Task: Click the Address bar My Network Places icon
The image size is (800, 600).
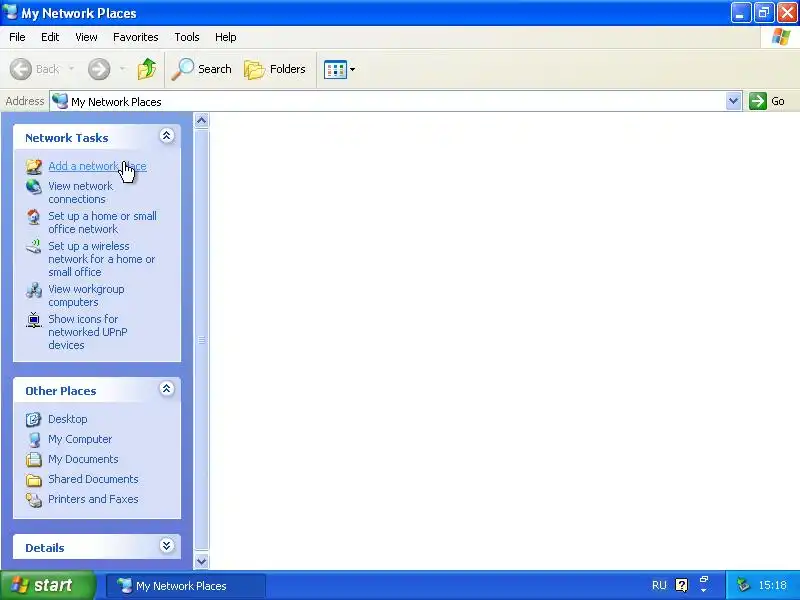Action: [x=60, y=101]
